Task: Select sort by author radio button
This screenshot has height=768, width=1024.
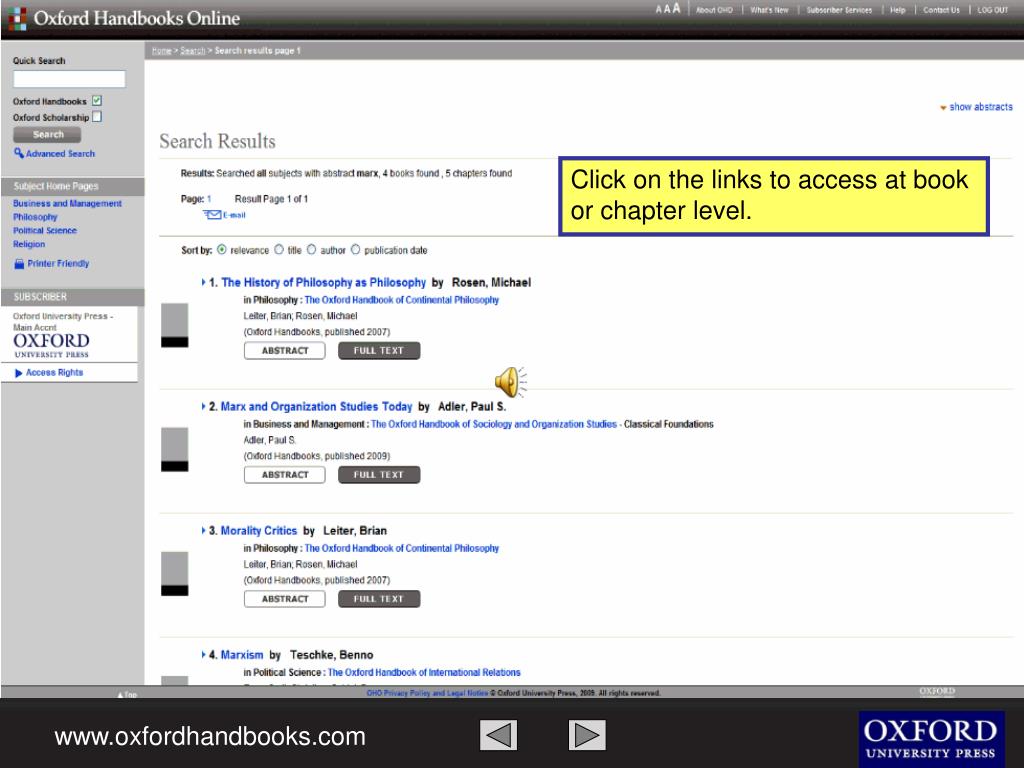Action: [x=312, y=249]
